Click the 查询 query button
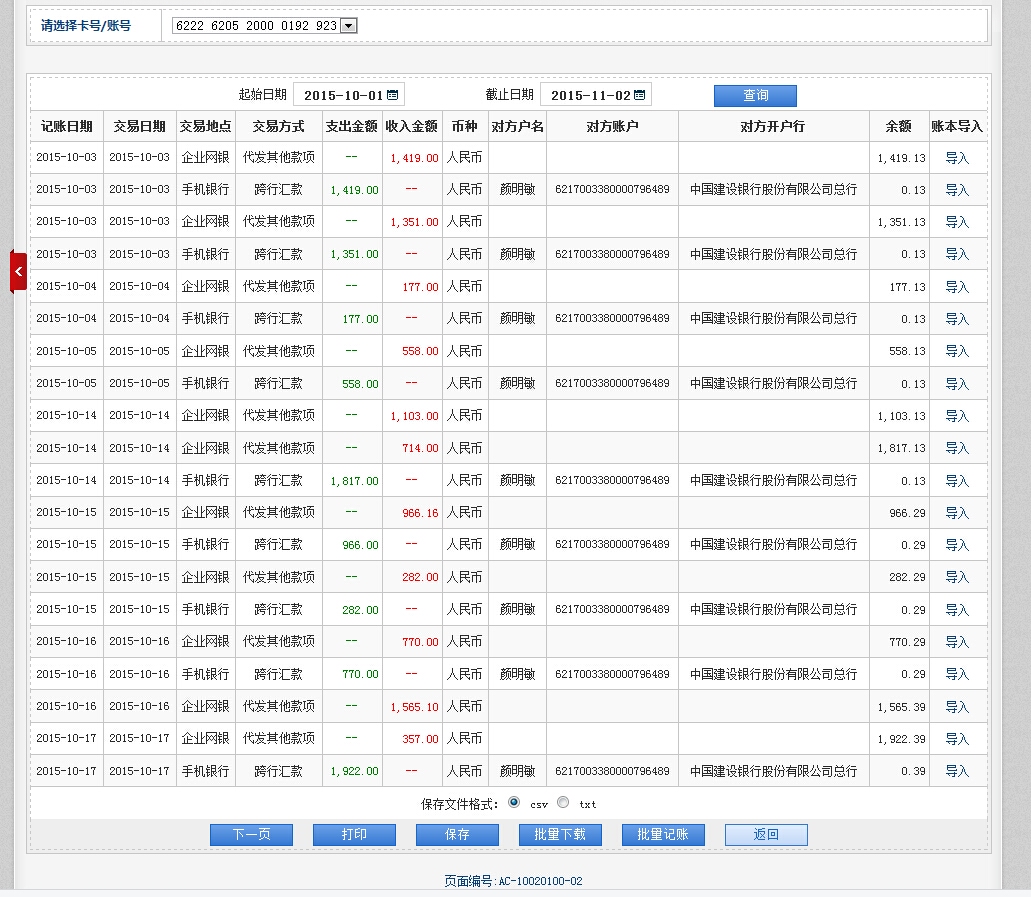 [x=755, y=95]
